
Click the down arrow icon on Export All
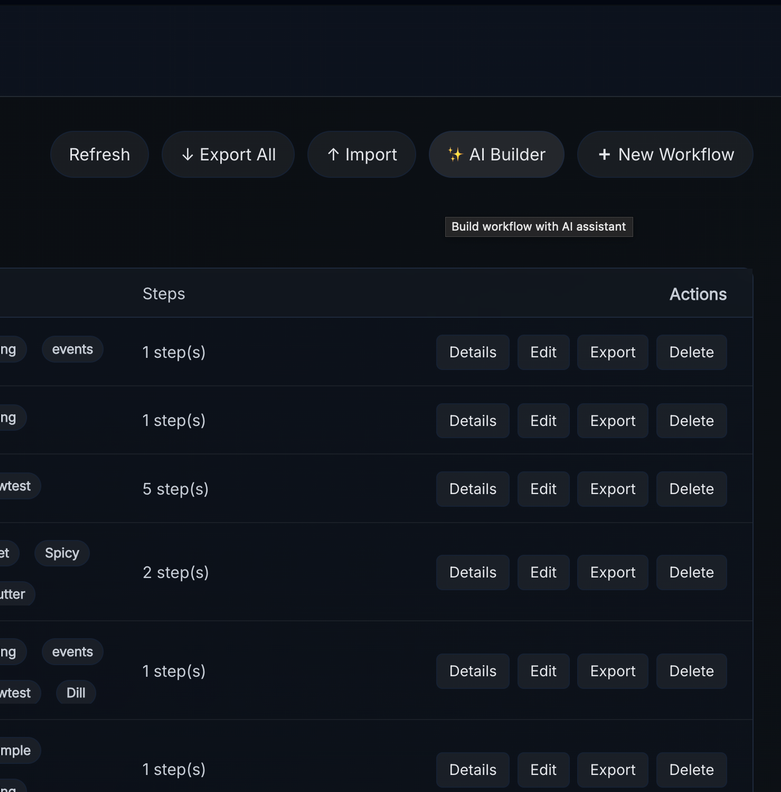point(187,155)
